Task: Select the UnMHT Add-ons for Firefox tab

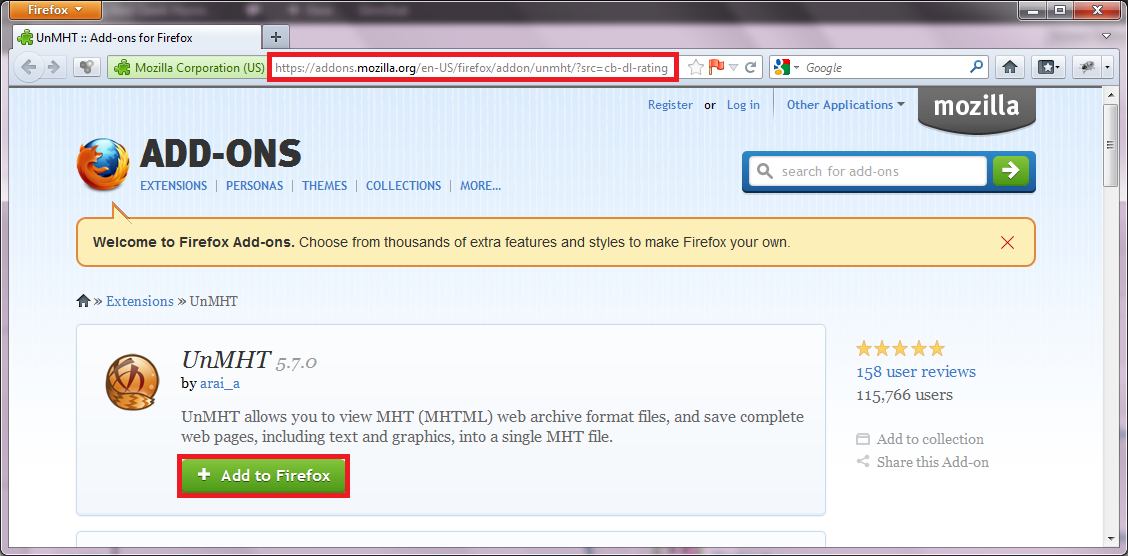Action: click(x=137, y=37)
